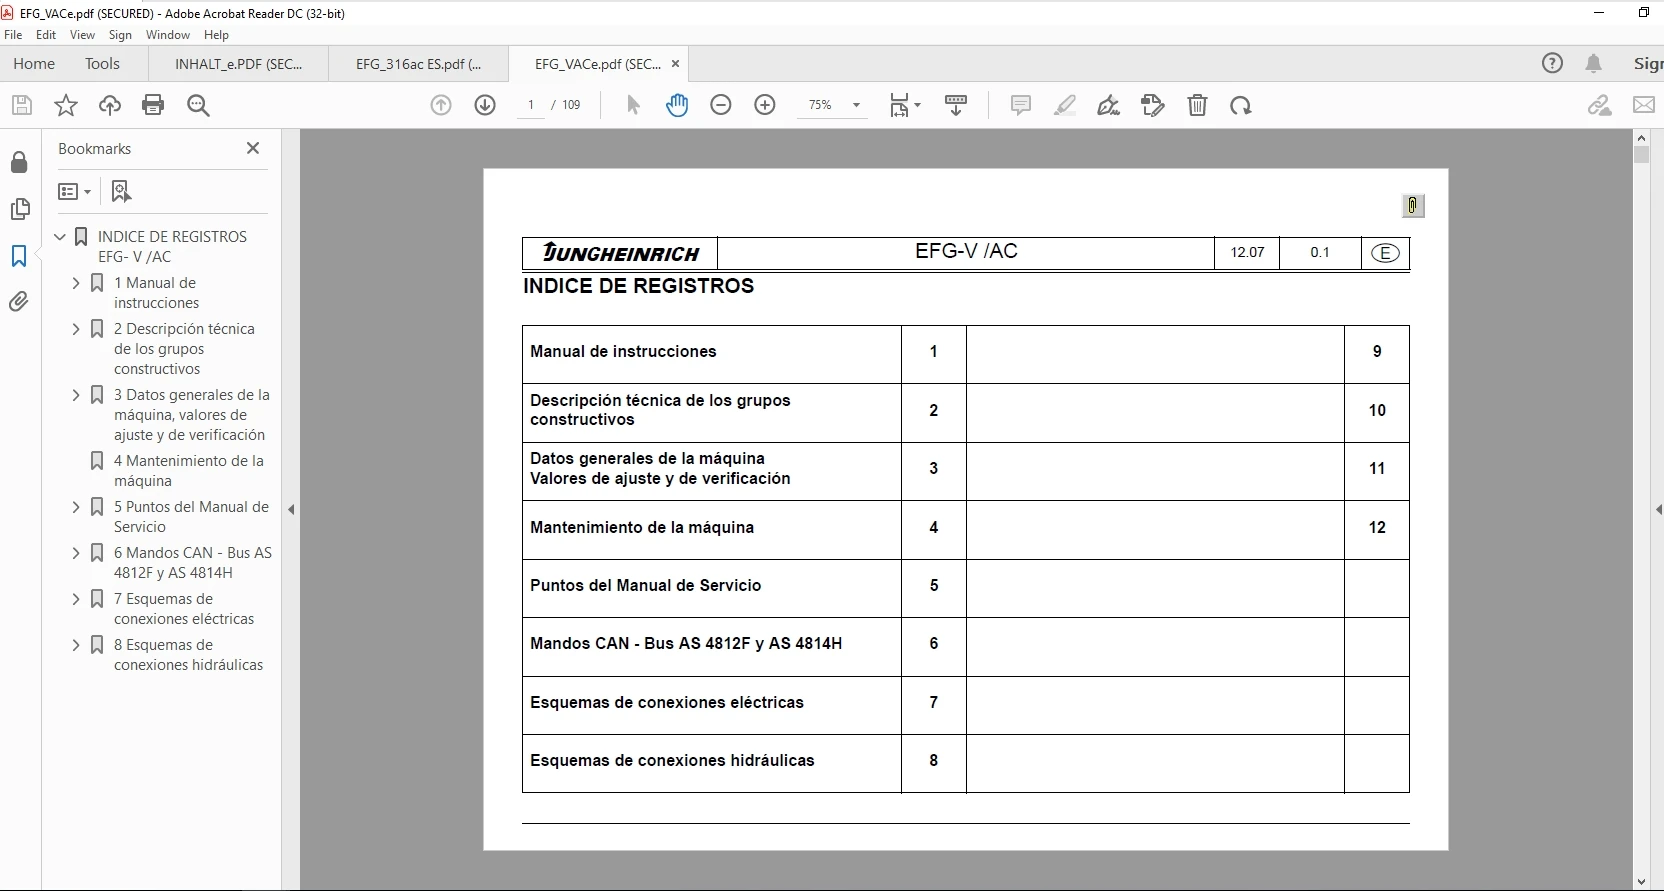Click the Delete trash icon
Image resolution: width=1664 pixels, height=891 pixels.
pyautogui.click(x=1197, y=105)
